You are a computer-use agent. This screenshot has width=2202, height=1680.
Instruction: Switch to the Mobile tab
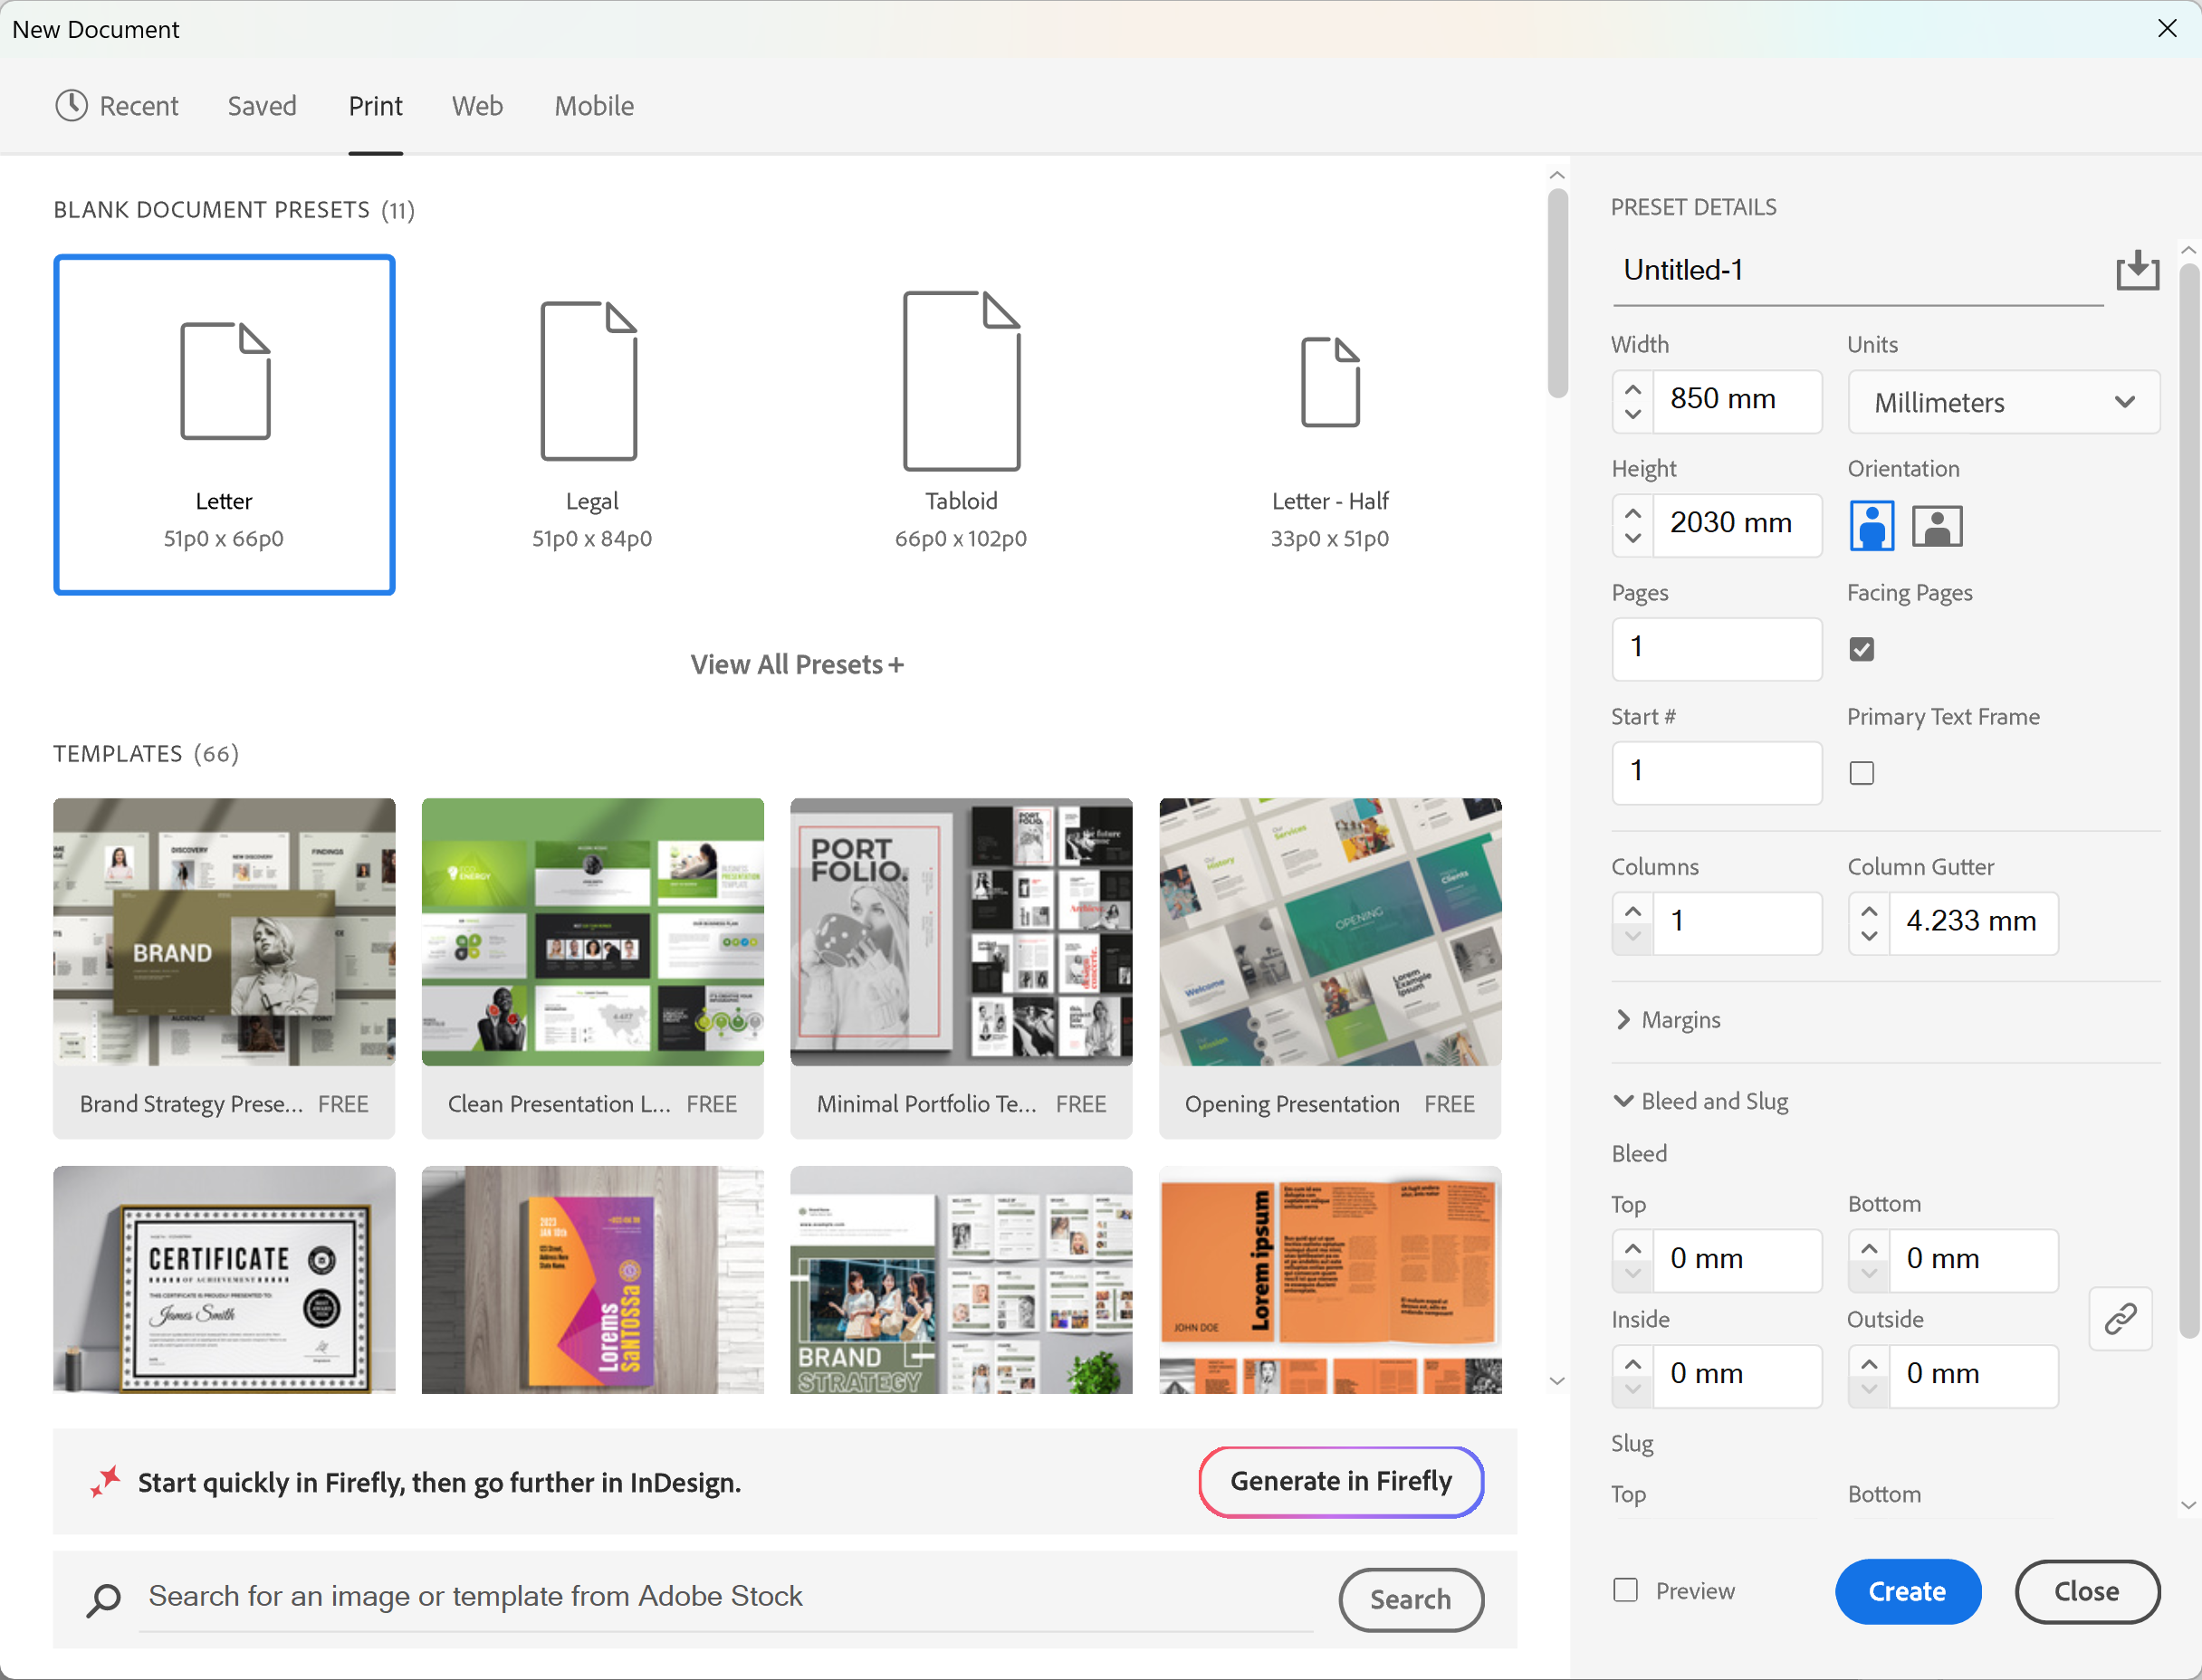(x=594, y=105)
